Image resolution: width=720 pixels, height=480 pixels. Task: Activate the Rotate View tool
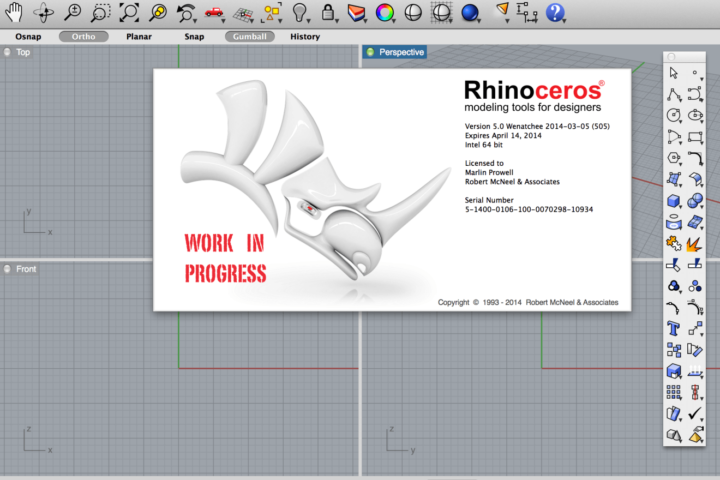(44, 13)
